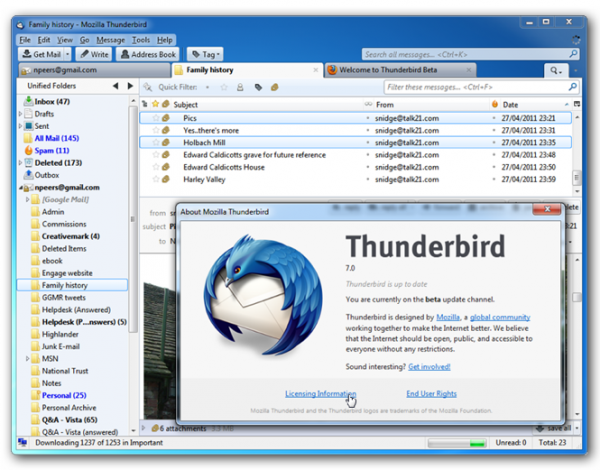Viewport: 600px width, 470px height.
Task: Open the File menu
Action: (25, 40)
